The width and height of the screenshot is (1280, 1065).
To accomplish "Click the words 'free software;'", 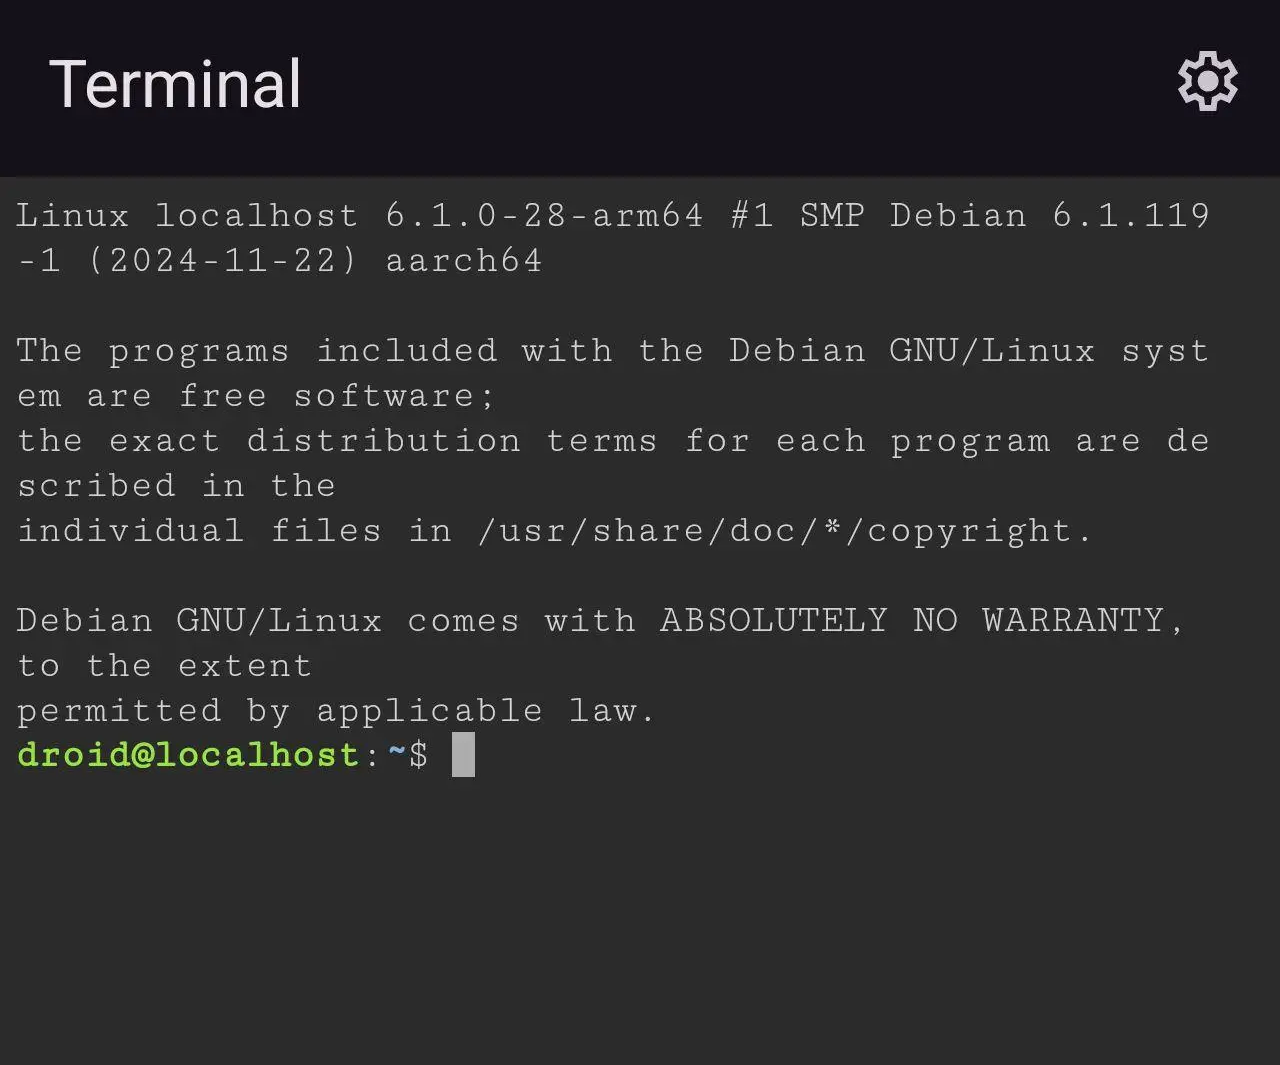I will coord(337,396).
